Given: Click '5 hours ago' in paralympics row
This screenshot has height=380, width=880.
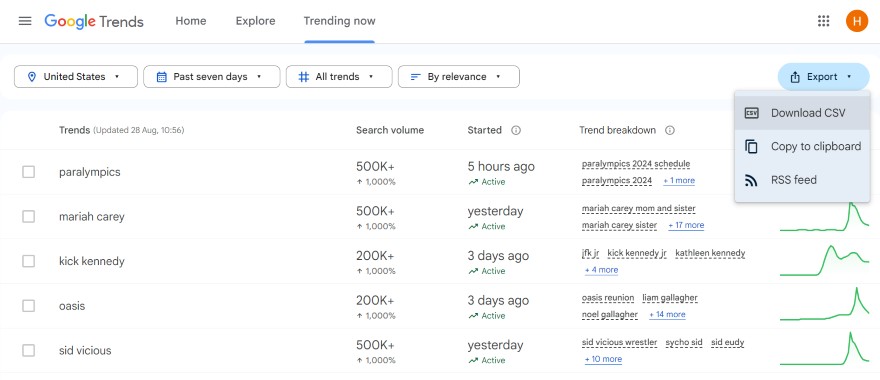Looking at the screenshot, I should pos(501,167).
